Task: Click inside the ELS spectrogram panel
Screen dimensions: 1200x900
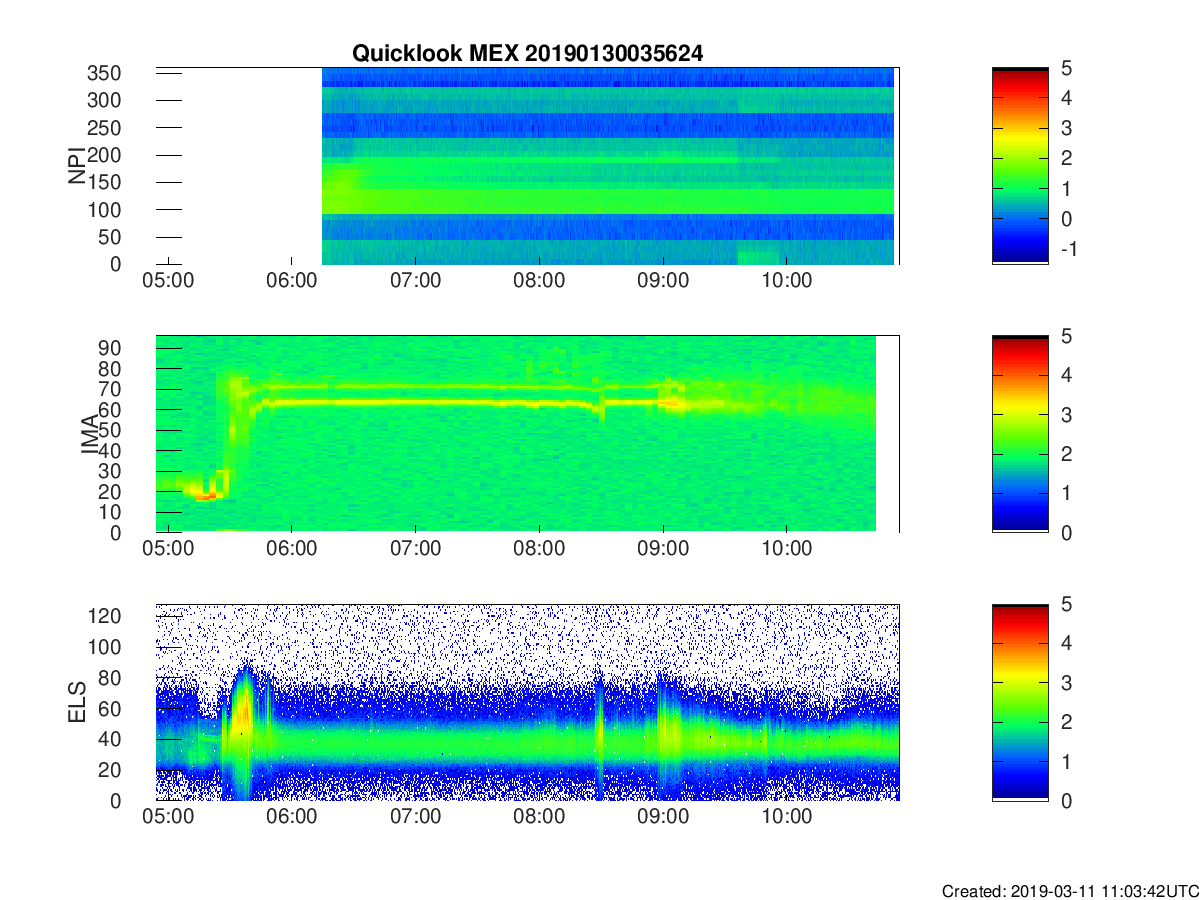Action: click(527, 702)
